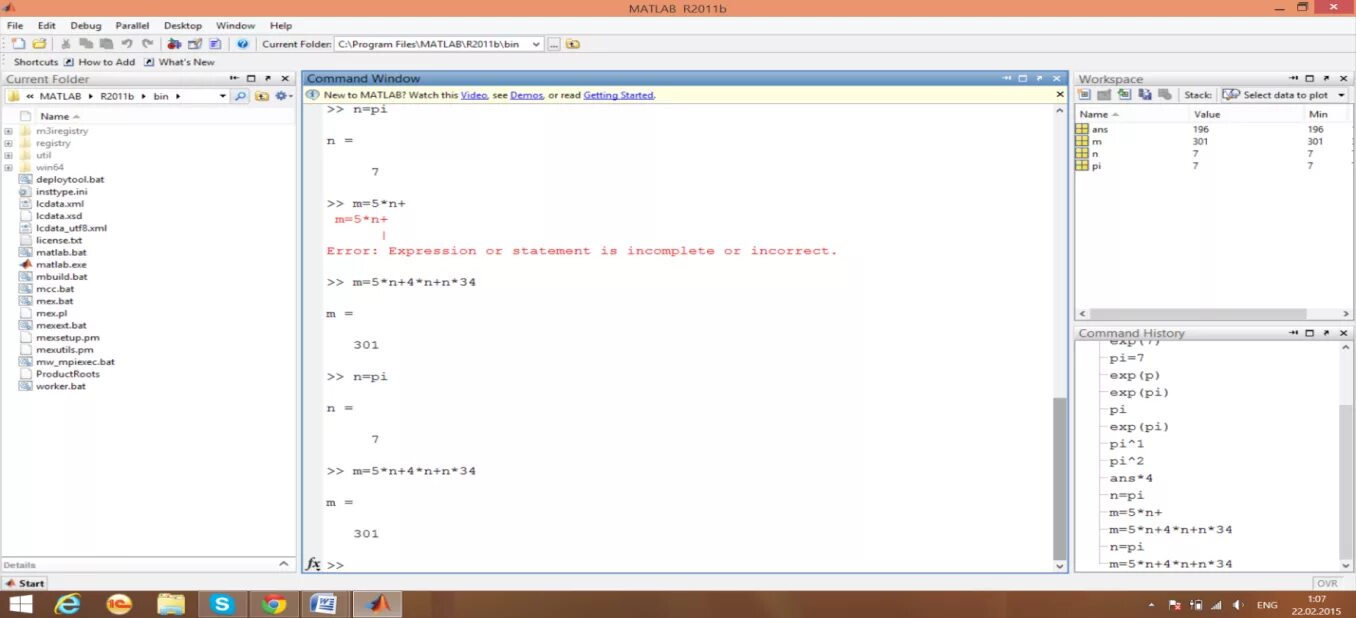Open the Demos link in the banner
Image resolution: width=1356 pixels, height=618 pixels.
(x=527, y=95)
